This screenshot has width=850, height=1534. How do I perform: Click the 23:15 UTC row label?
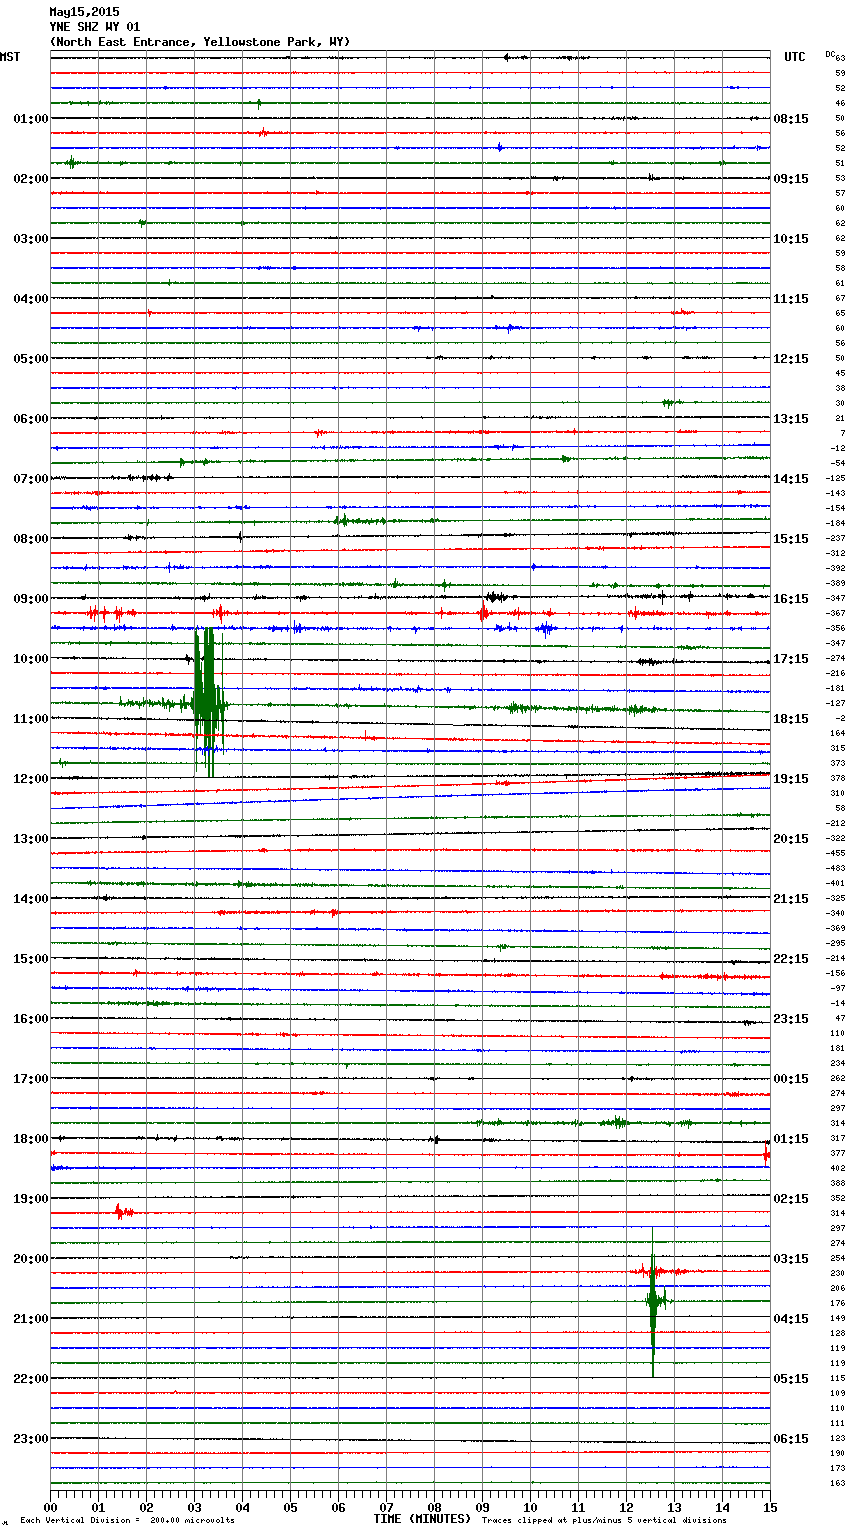point(791,1019)
